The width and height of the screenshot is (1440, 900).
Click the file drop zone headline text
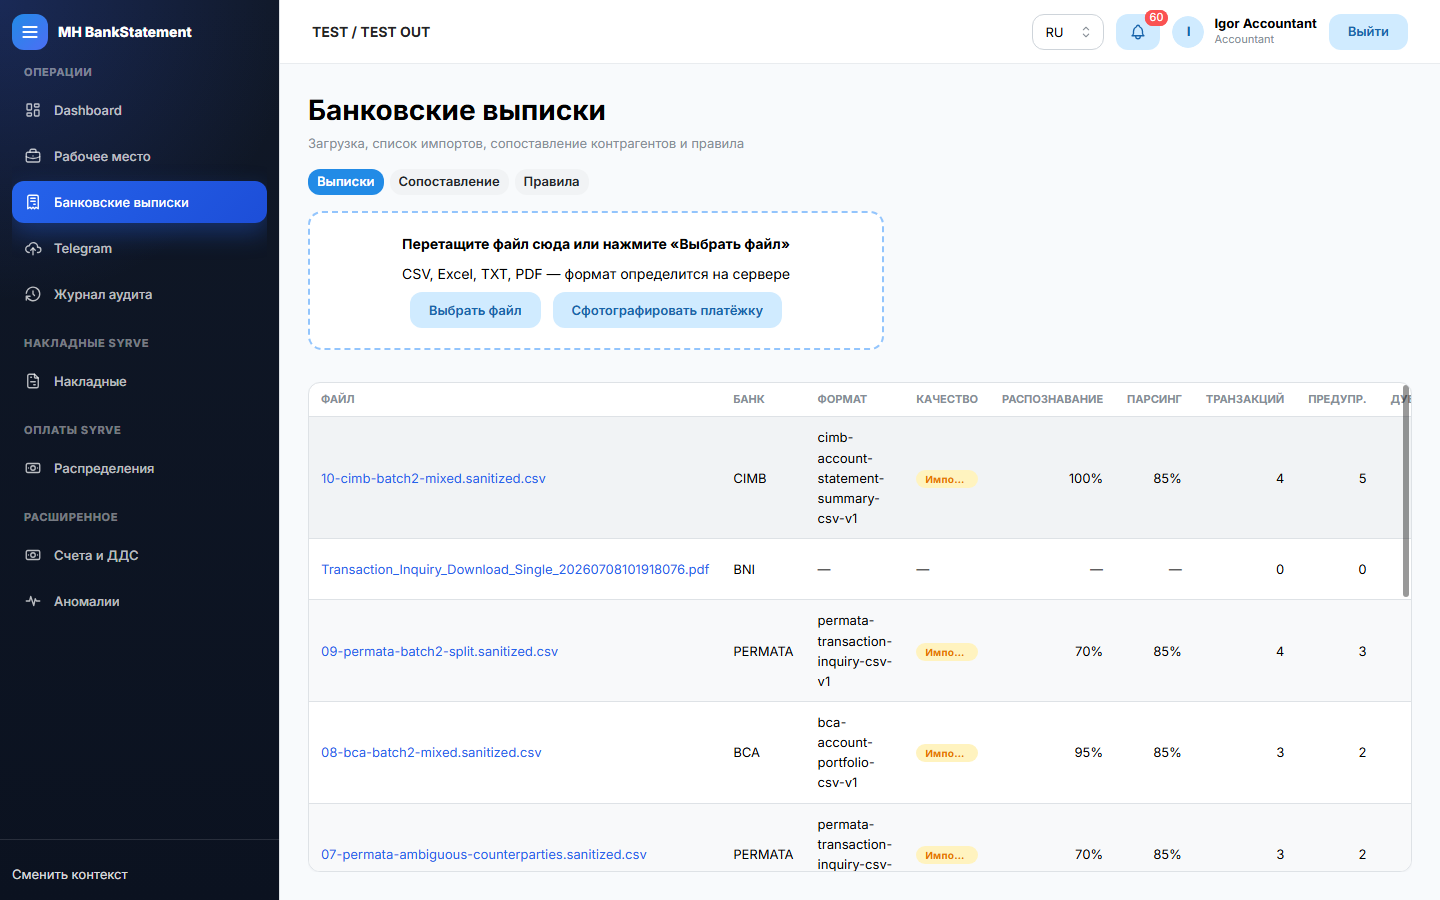pos(596,244)
